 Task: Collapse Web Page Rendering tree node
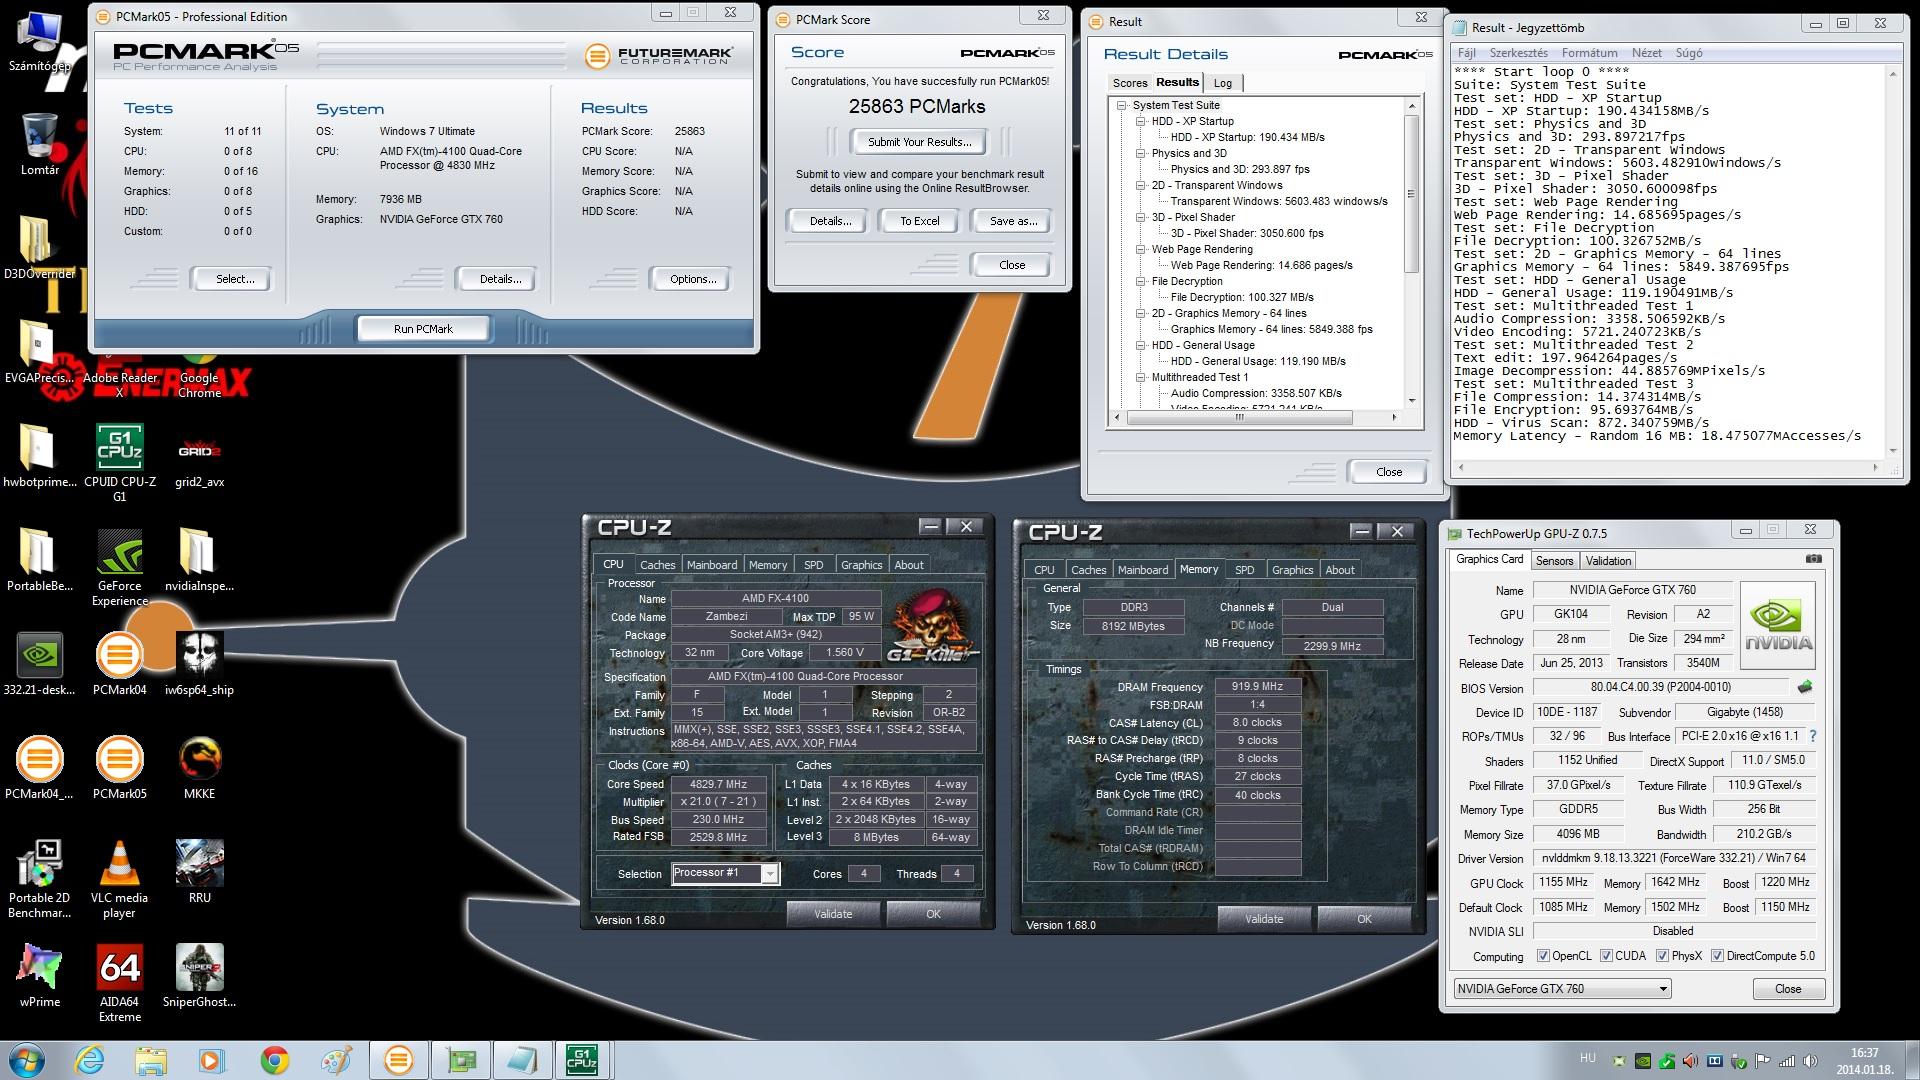1140,249
